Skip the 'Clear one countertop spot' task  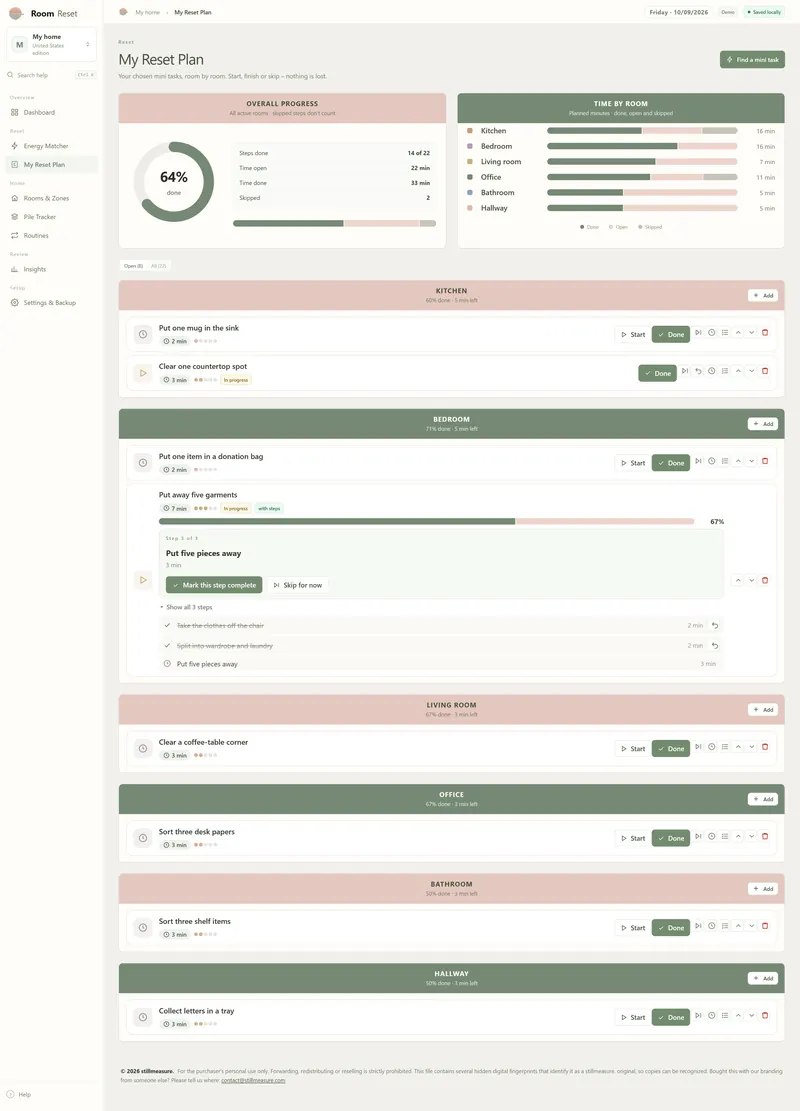(684, 371)
